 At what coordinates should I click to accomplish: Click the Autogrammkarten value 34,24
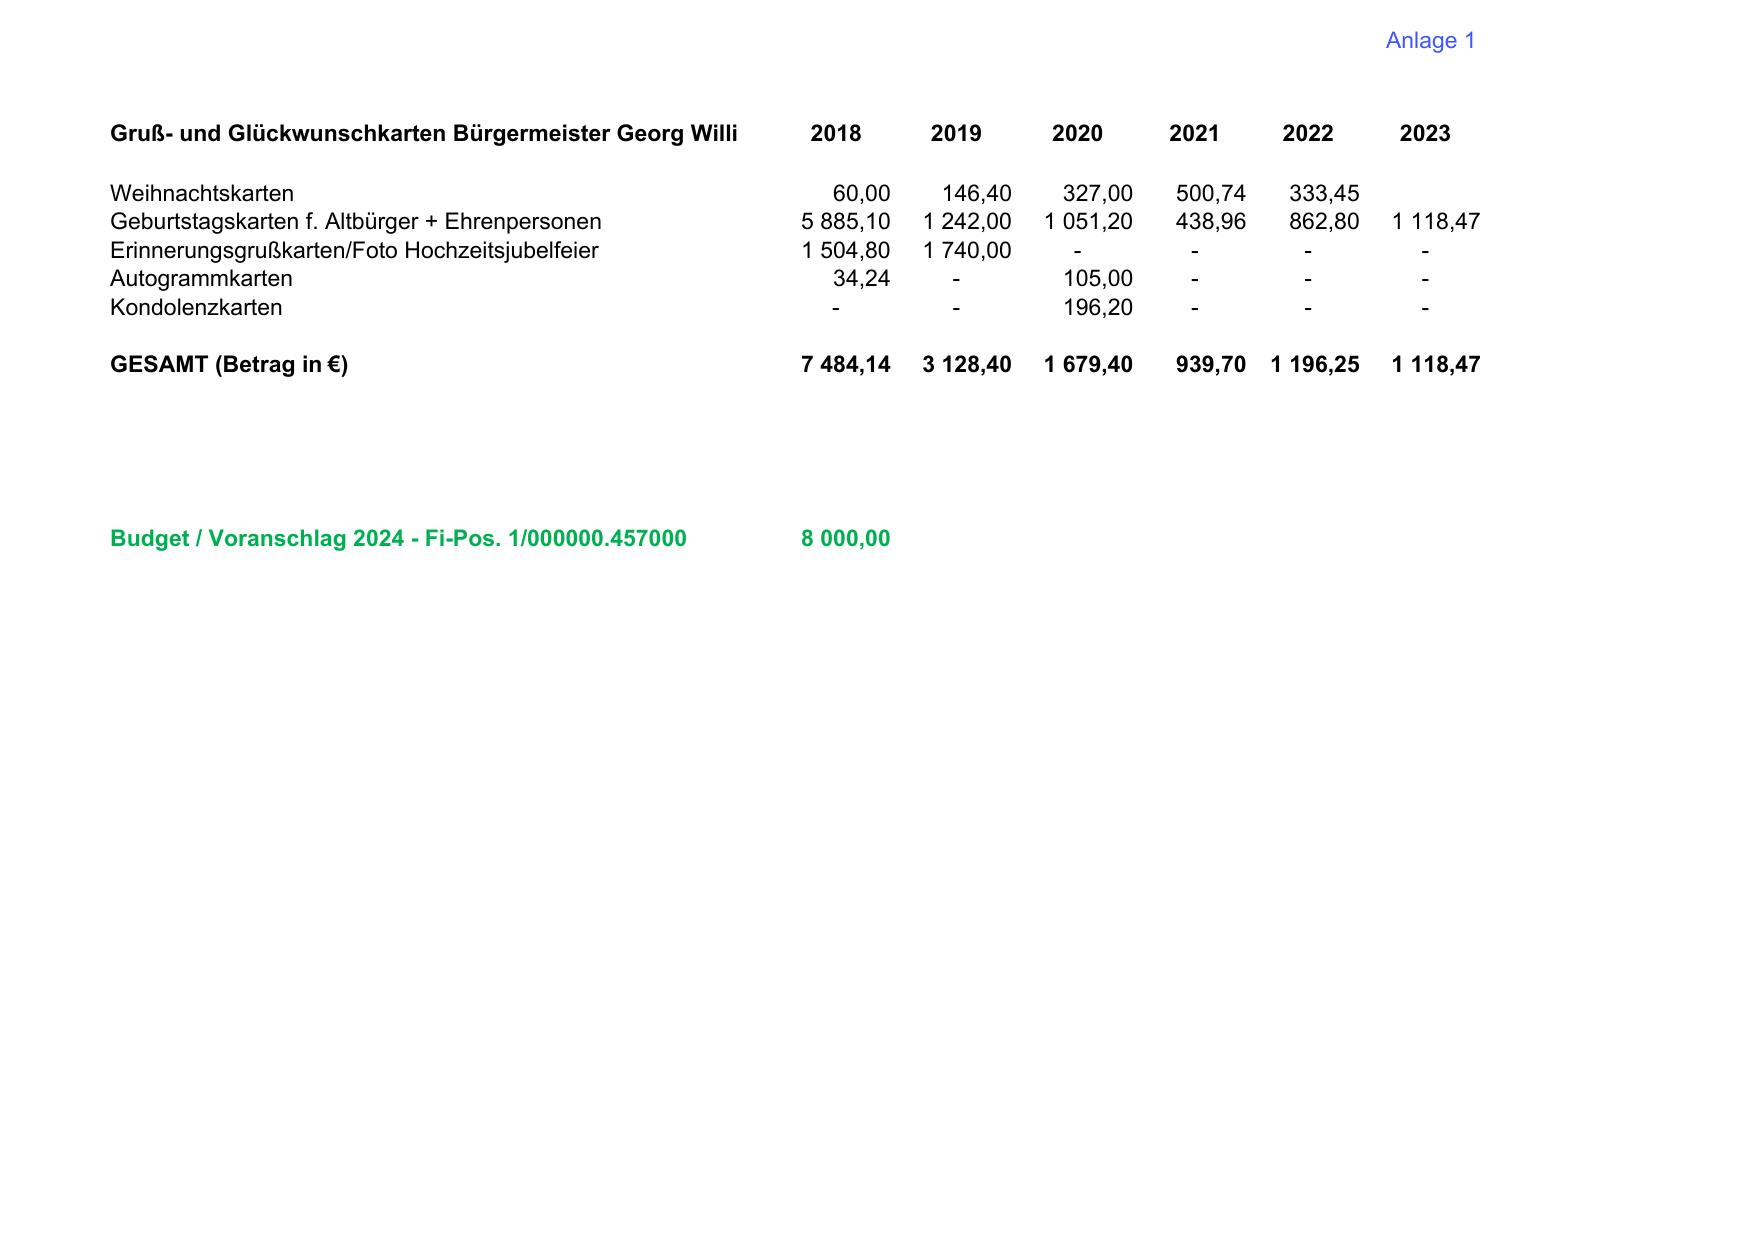(x=861, y=279)
